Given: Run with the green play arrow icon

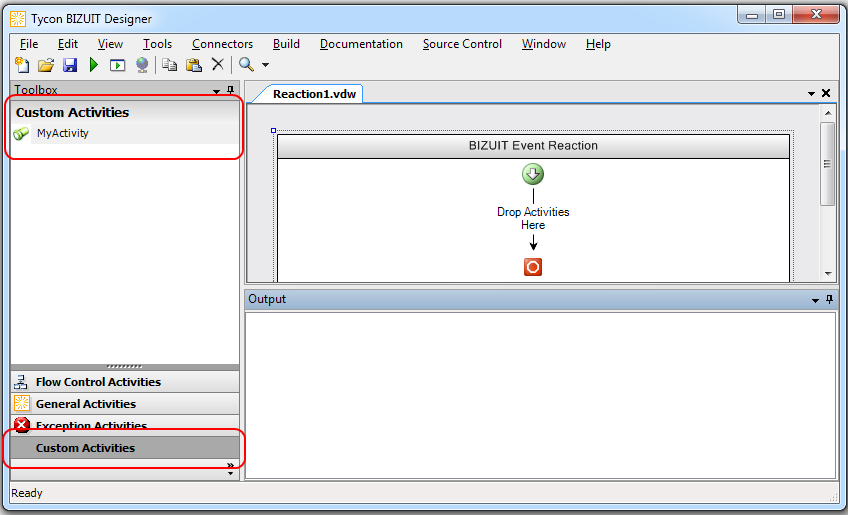Looking at the screenshot, I should coord(94,65).
